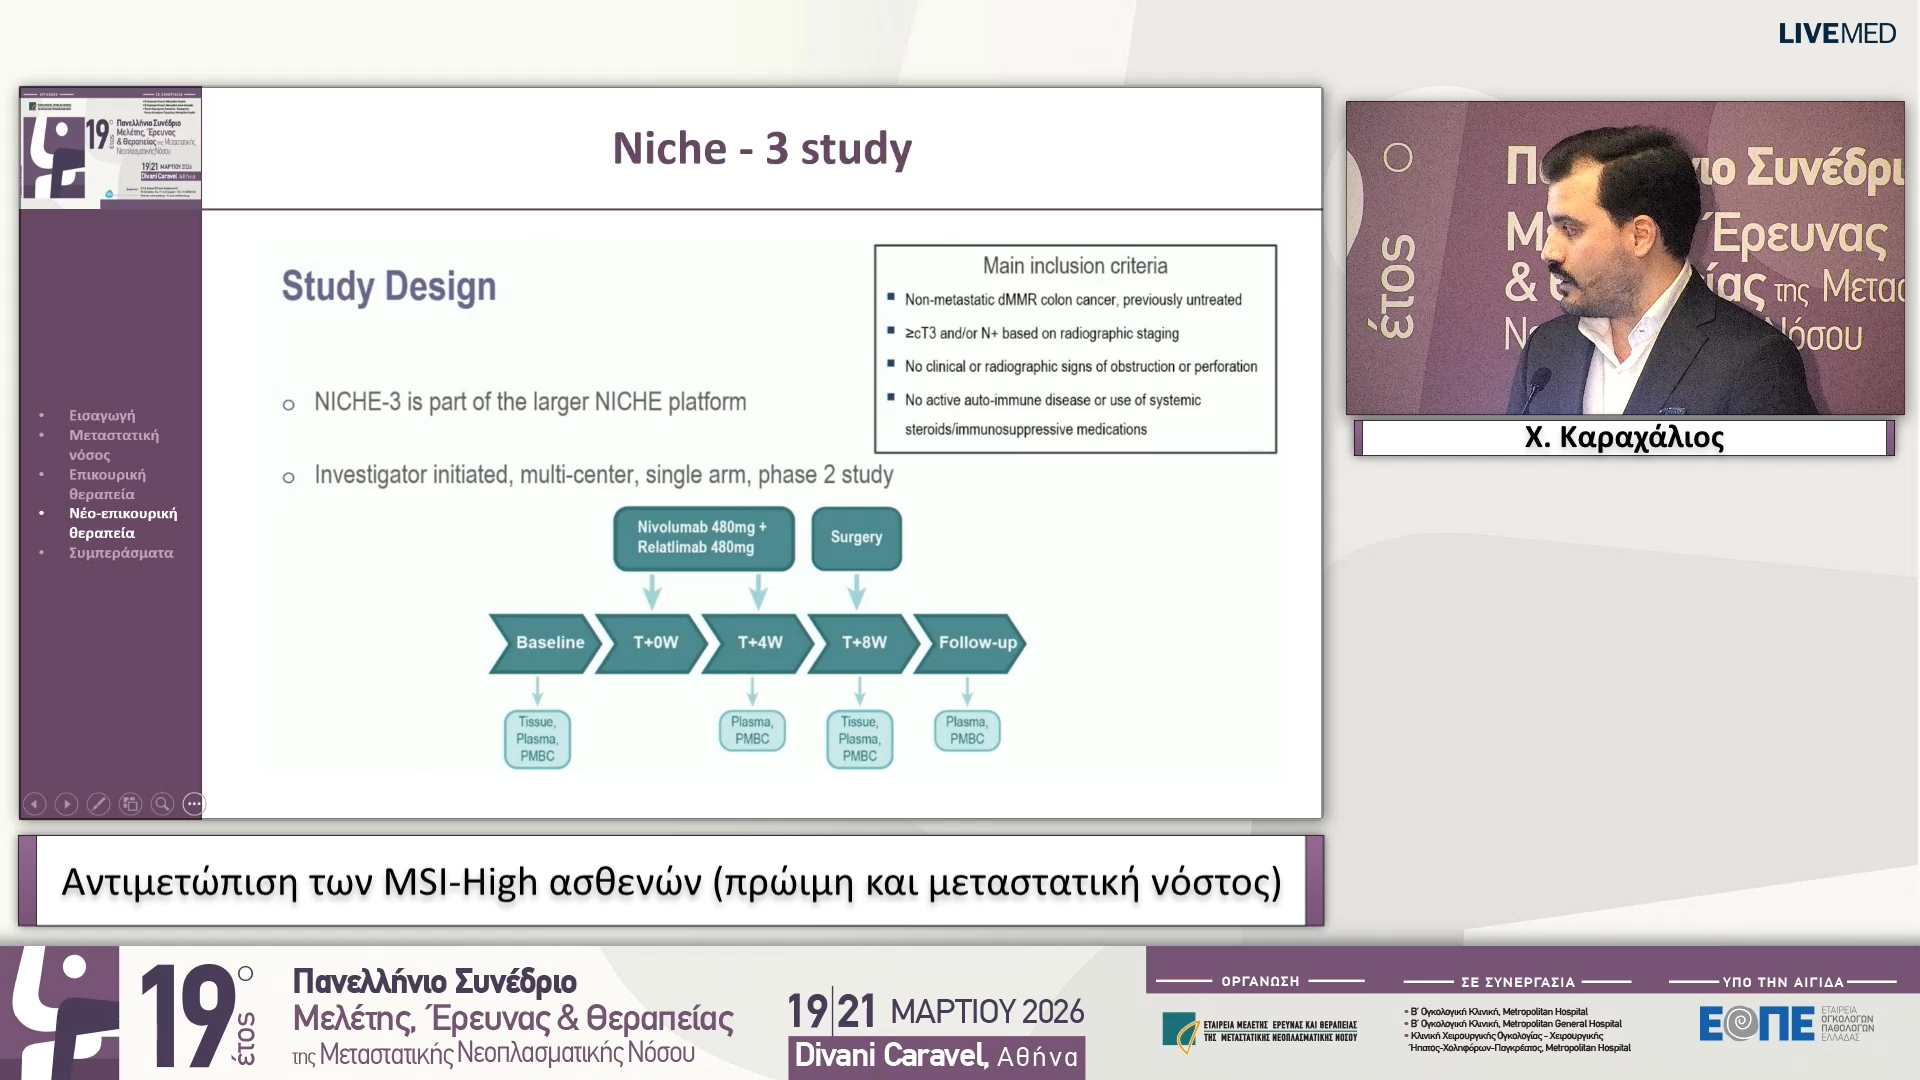Select the T+4W timeline step
Viewport: 1920px width, 1080px height.
tap(758, 643)
